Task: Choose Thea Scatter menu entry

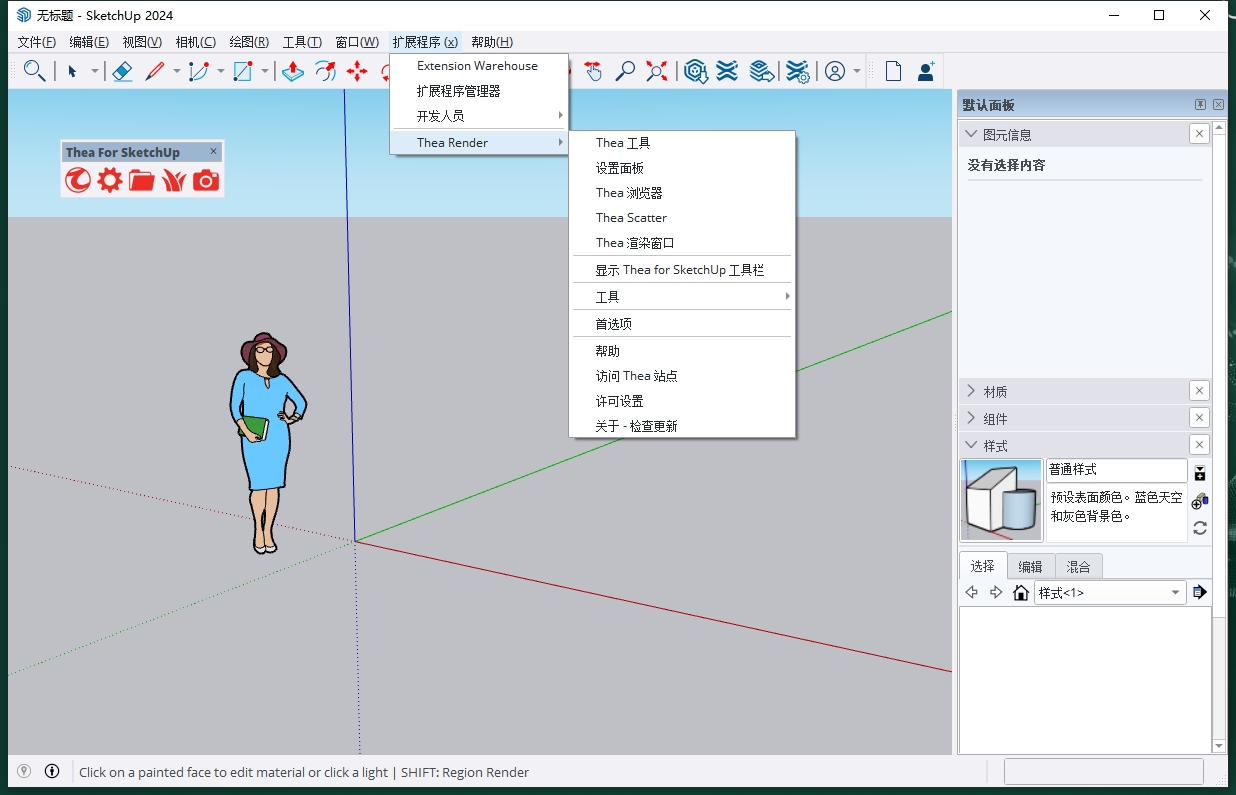Action: [x=682, y=218]
